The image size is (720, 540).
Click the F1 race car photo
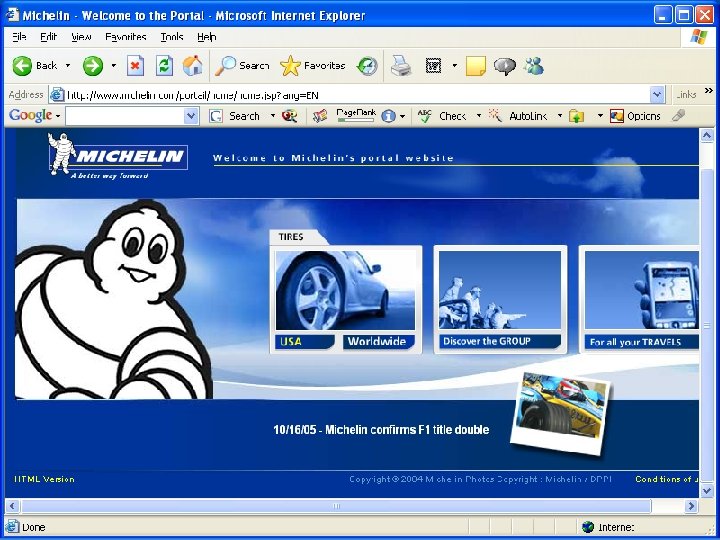[x=562, y=413]
